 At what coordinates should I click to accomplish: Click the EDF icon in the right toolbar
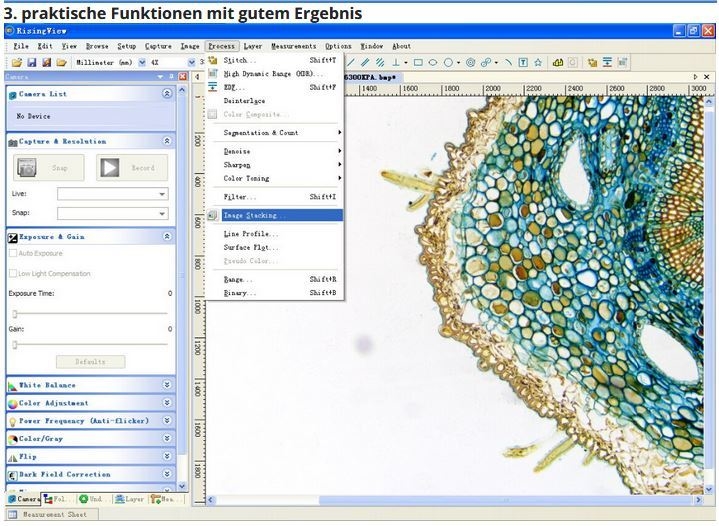point(607,62)
